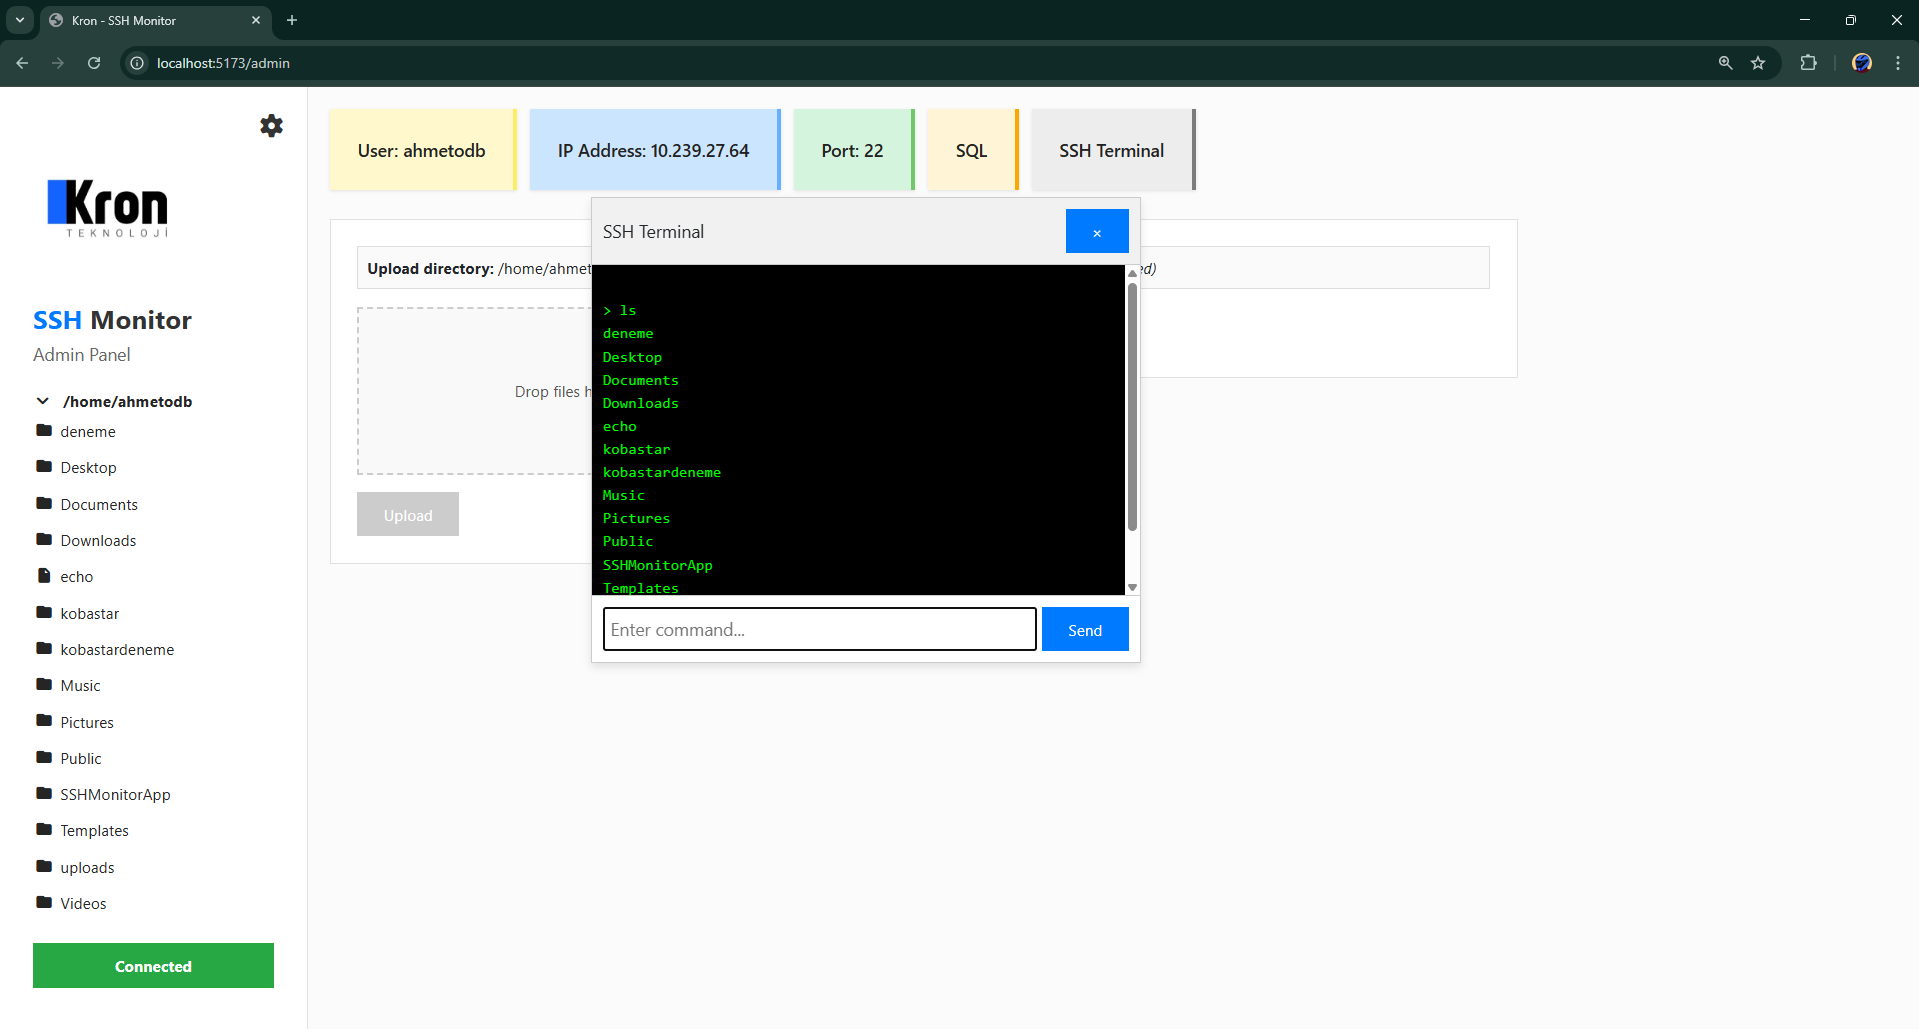Click the Send button

[x=1084, y=629]
